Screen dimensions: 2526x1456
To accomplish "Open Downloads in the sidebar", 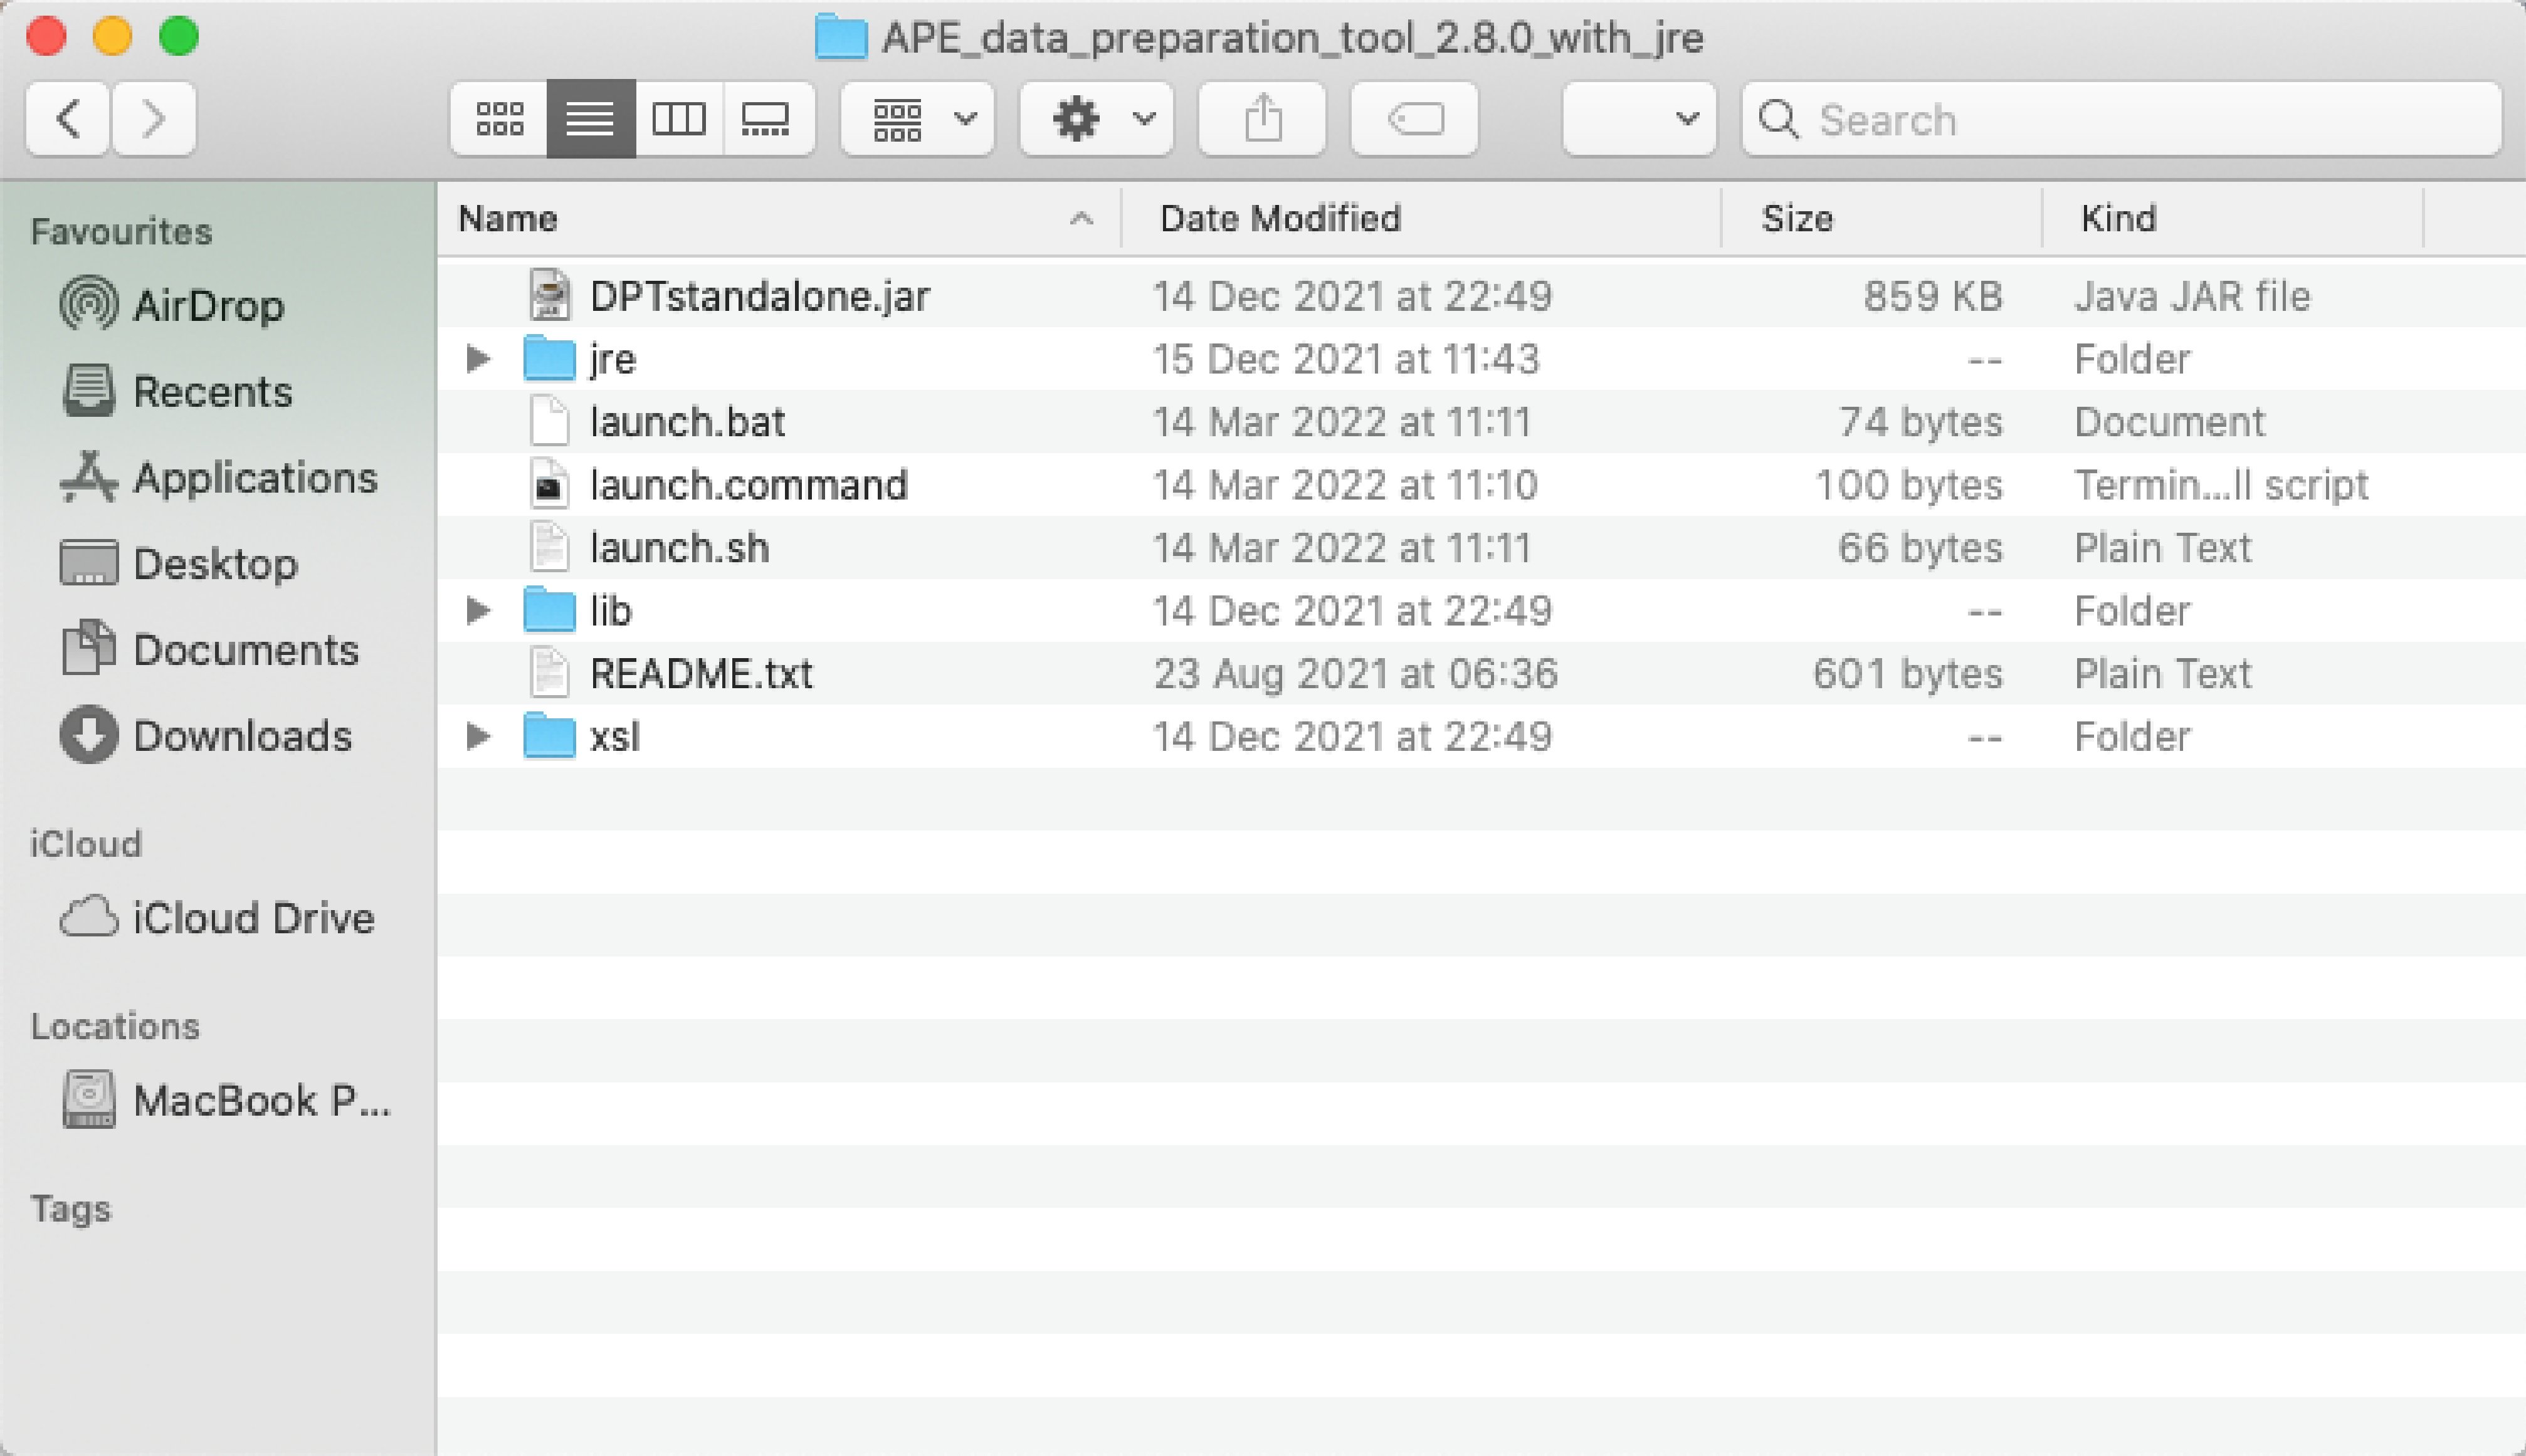I will [206, 736].
